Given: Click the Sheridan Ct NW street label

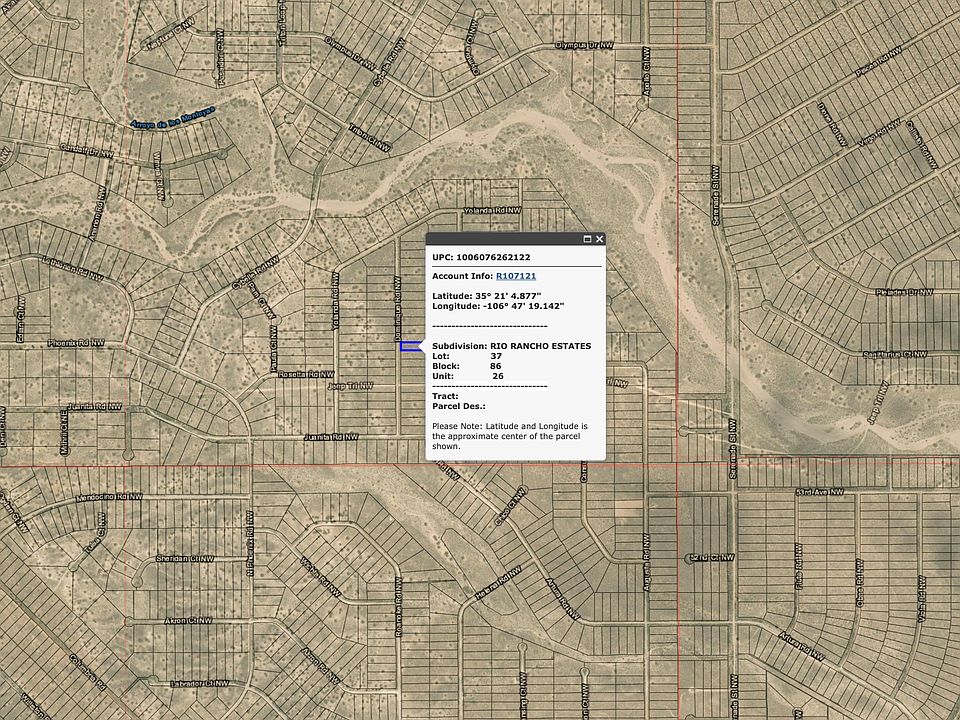Looking at the screenshot, I should click(185, 561).
